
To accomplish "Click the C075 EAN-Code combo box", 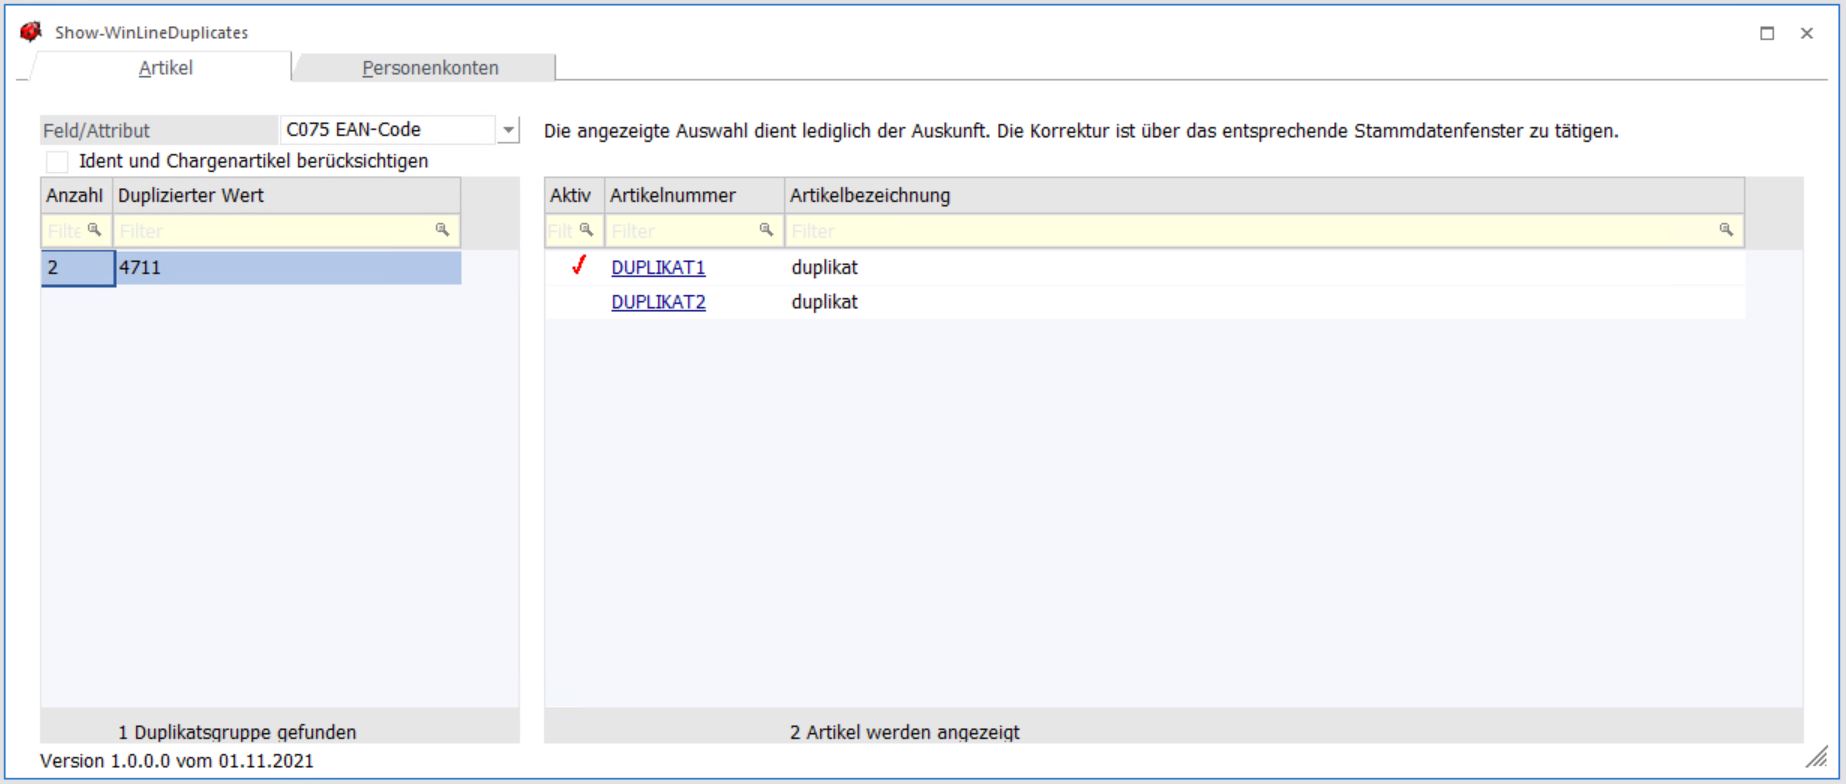I will 388,130.
